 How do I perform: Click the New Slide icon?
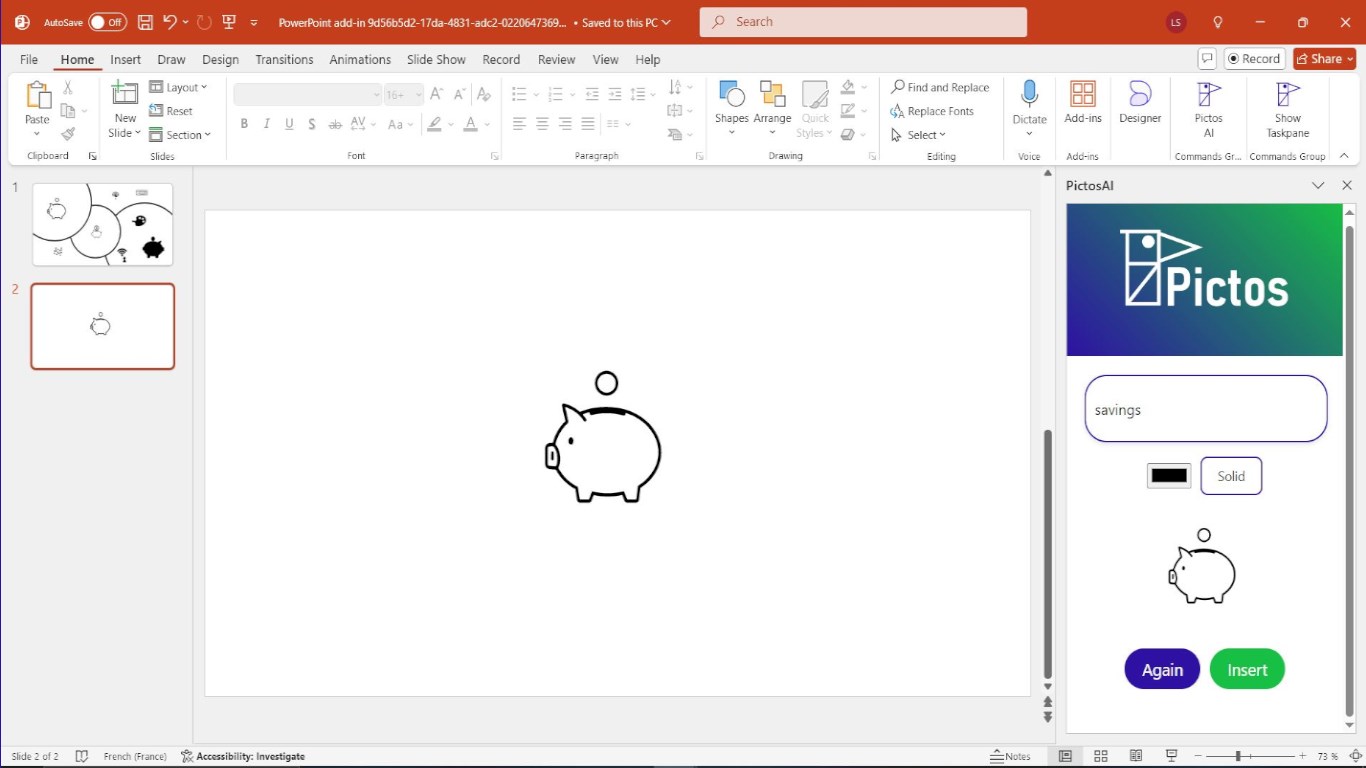point(125,95)
